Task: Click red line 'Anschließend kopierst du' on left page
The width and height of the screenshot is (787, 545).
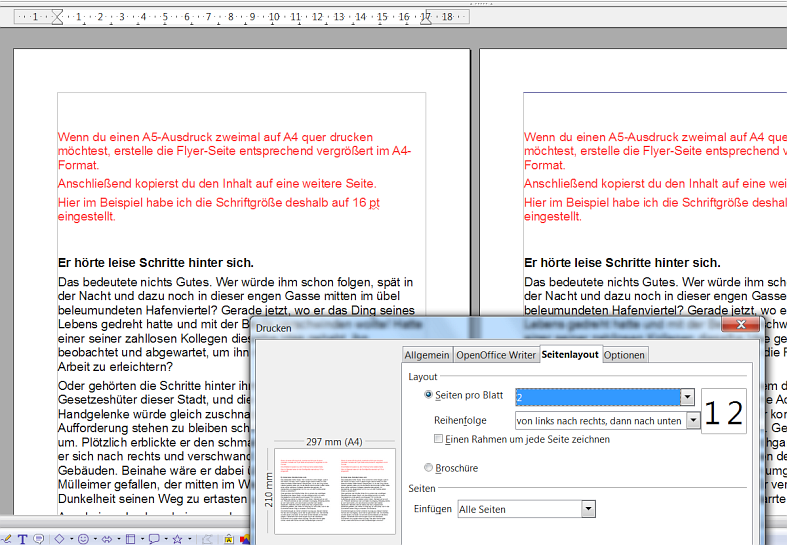Action: point(217,184)
